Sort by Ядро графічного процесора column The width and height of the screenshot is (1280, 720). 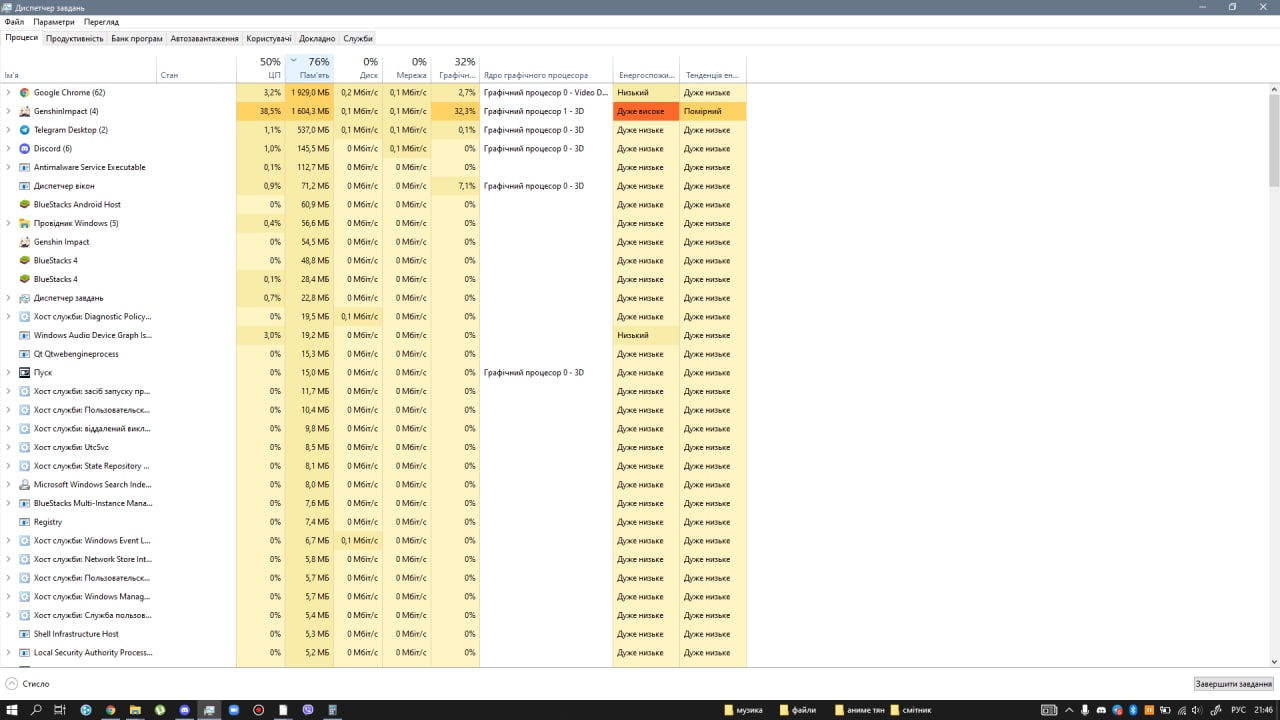pos(546,68)
